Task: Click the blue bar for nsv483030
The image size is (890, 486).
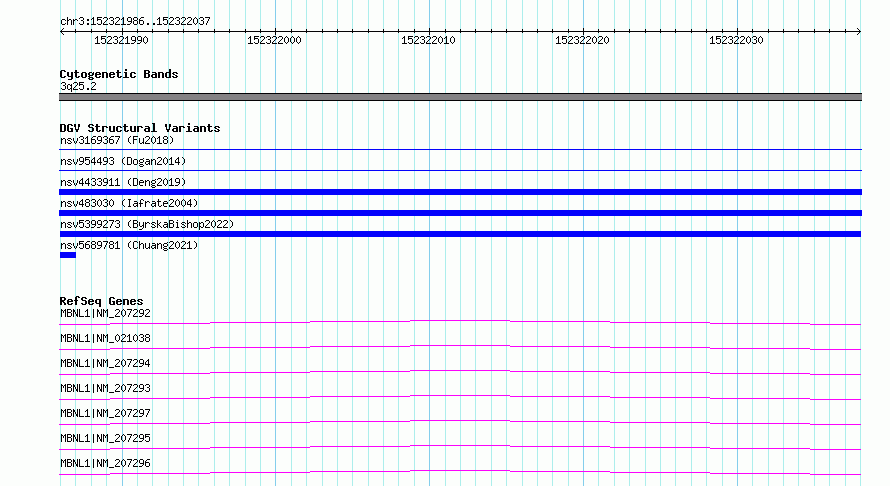Action: coord(460,213)
